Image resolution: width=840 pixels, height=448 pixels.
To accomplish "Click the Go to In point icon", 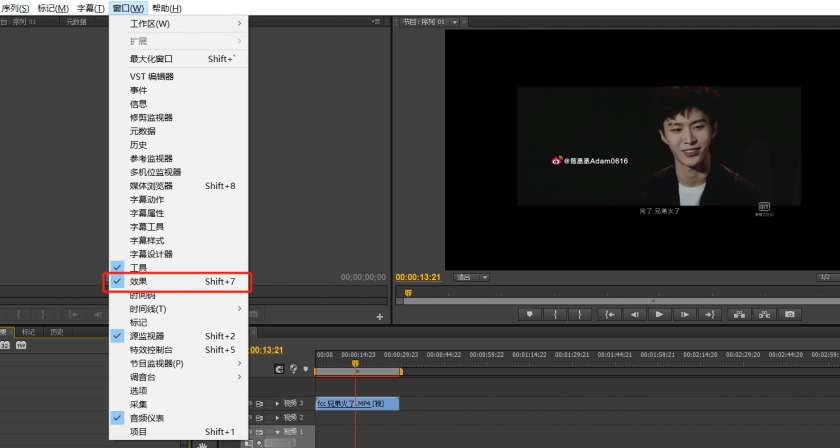I will pyautogui.click(x=609, y=314).
